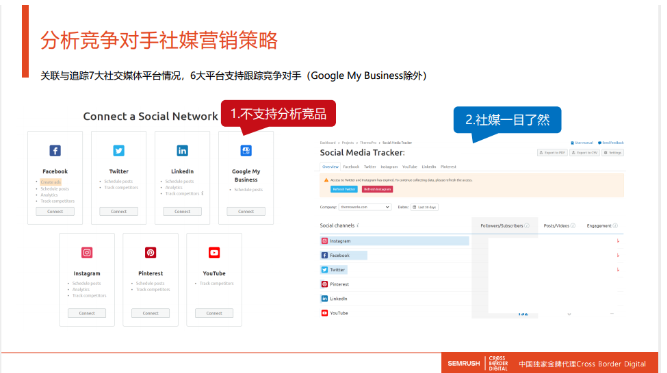Click 'Track competitors' under the YouTube card
This screenshot has width=667, height=373.
tap(217, 283)
